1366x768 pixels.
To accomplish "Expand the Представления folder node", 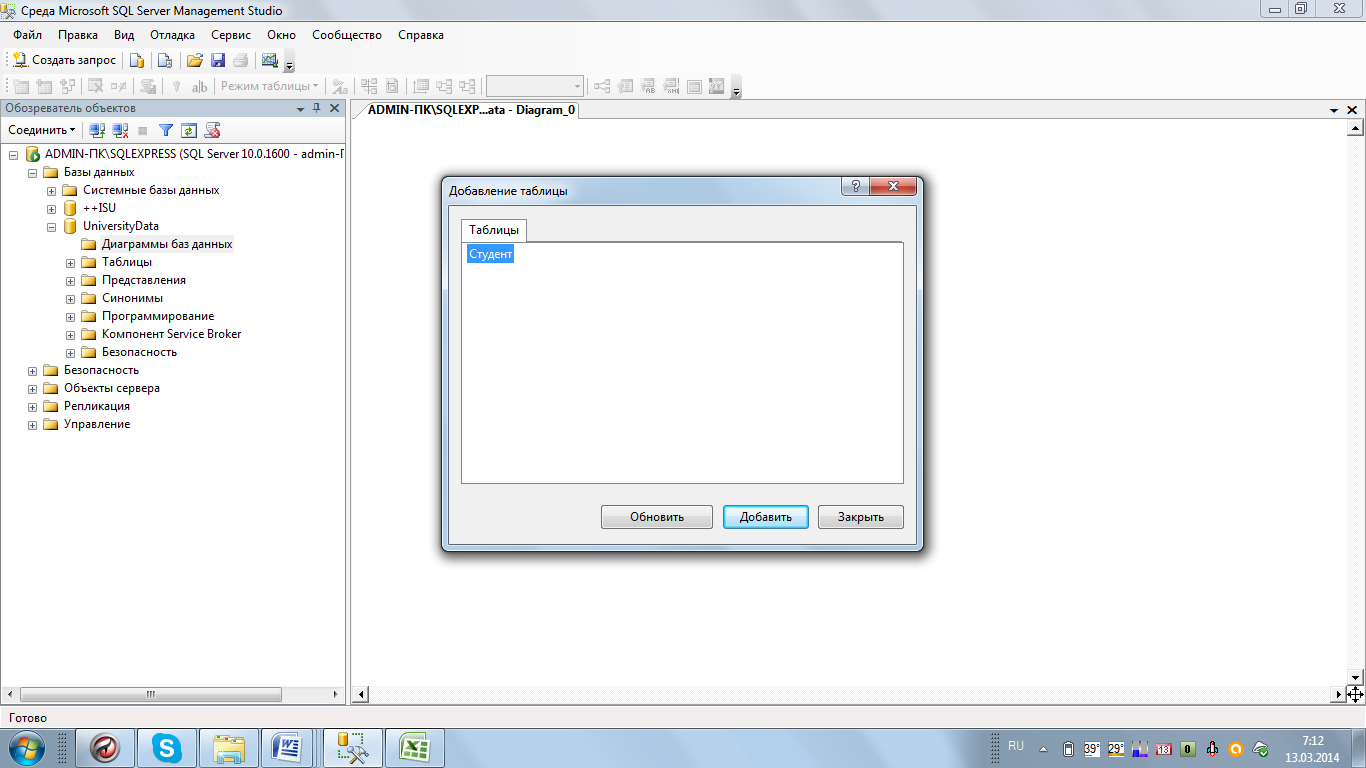I will coord(71,280).
